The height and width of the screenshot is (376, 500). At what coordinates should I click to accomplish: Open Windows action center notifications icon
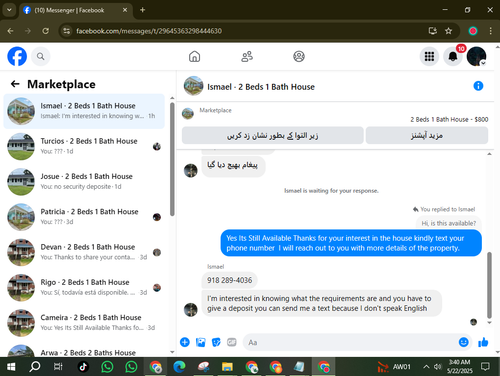[x=485, y=367]
